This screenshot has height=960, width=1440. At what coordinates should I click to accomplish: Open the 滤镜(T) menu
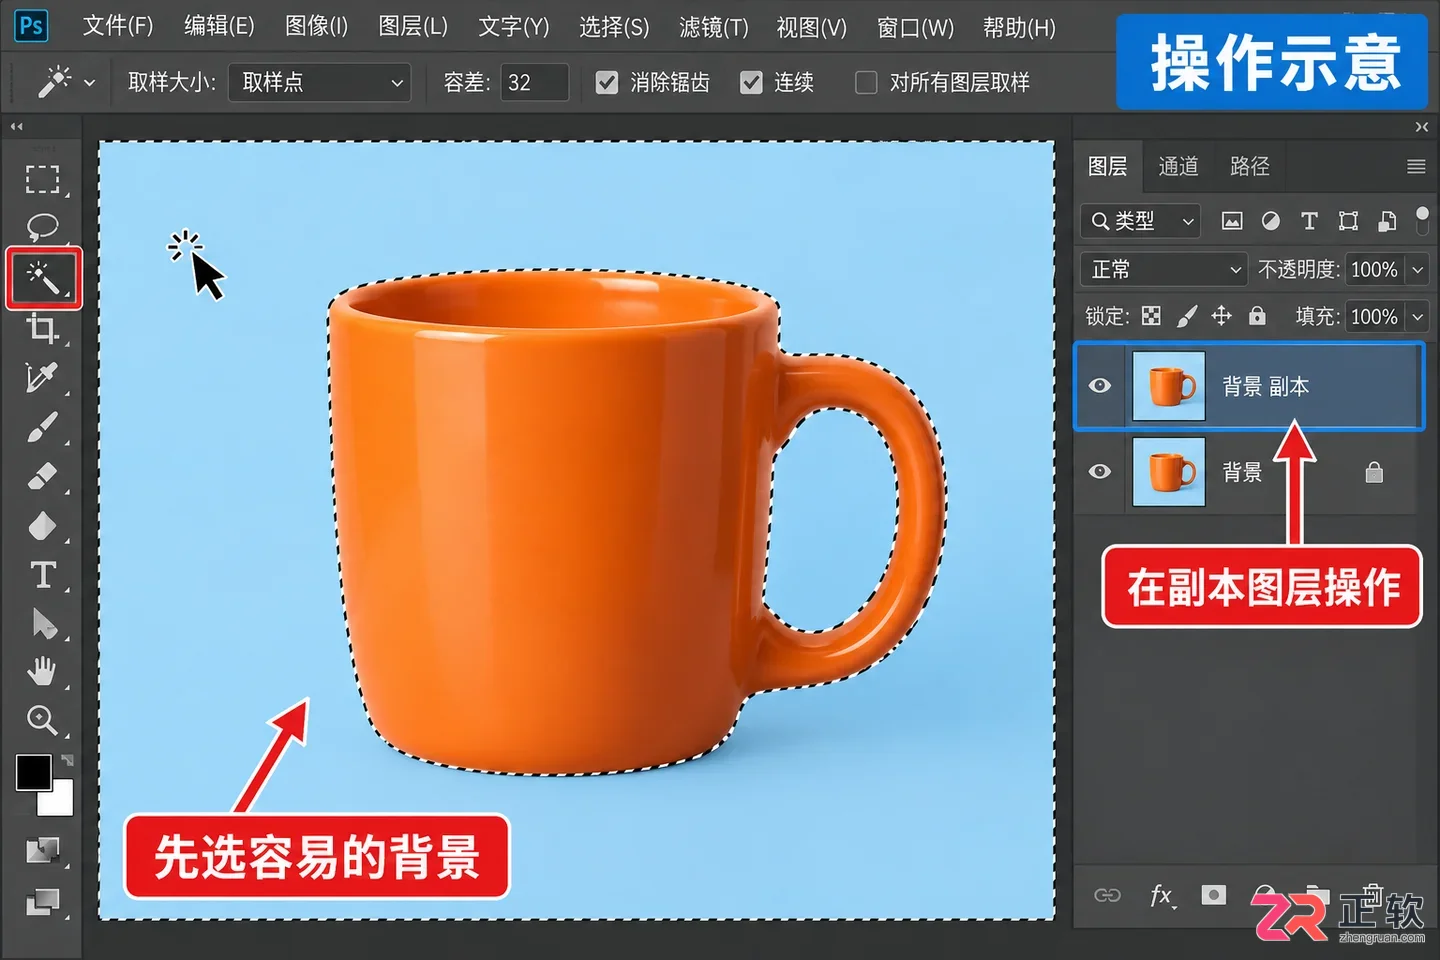(714, 26)
